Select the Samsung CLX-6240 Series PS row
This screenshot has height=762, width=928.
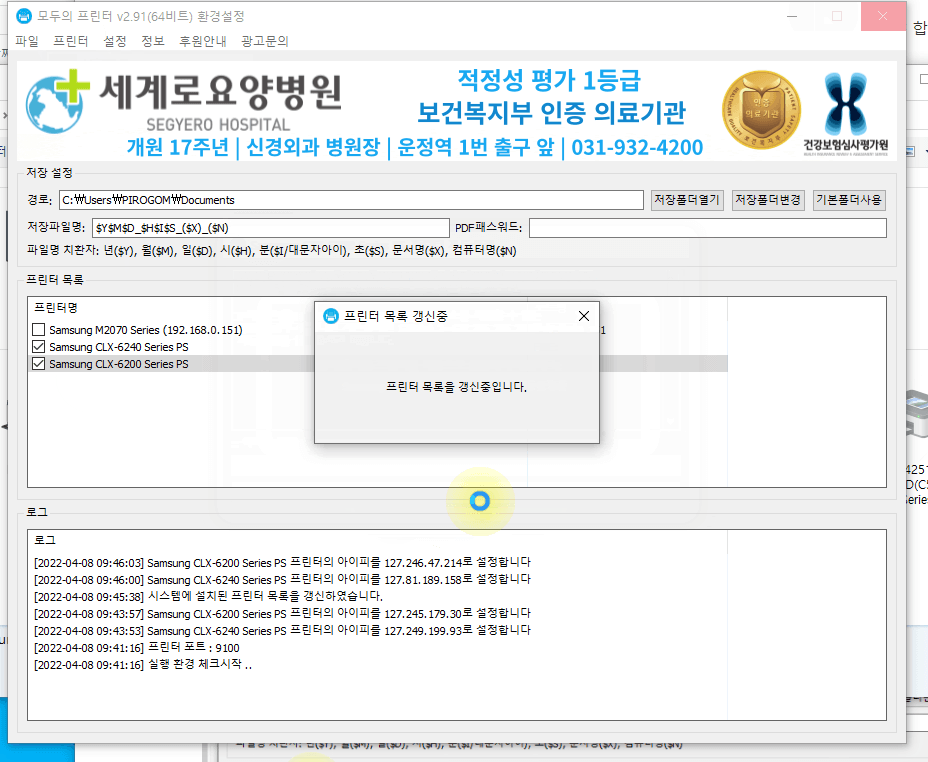coord(118,347)
